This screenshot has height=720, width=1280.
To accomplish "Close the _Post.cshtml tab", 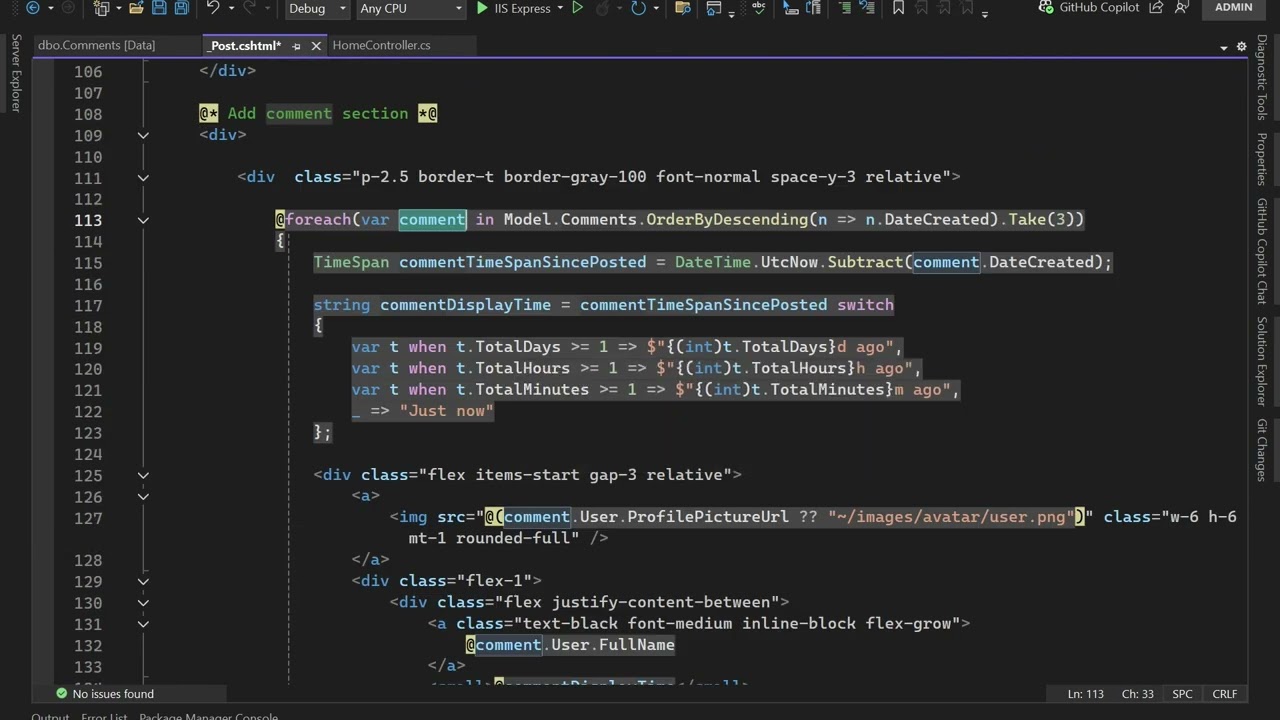I will [317, 46].
